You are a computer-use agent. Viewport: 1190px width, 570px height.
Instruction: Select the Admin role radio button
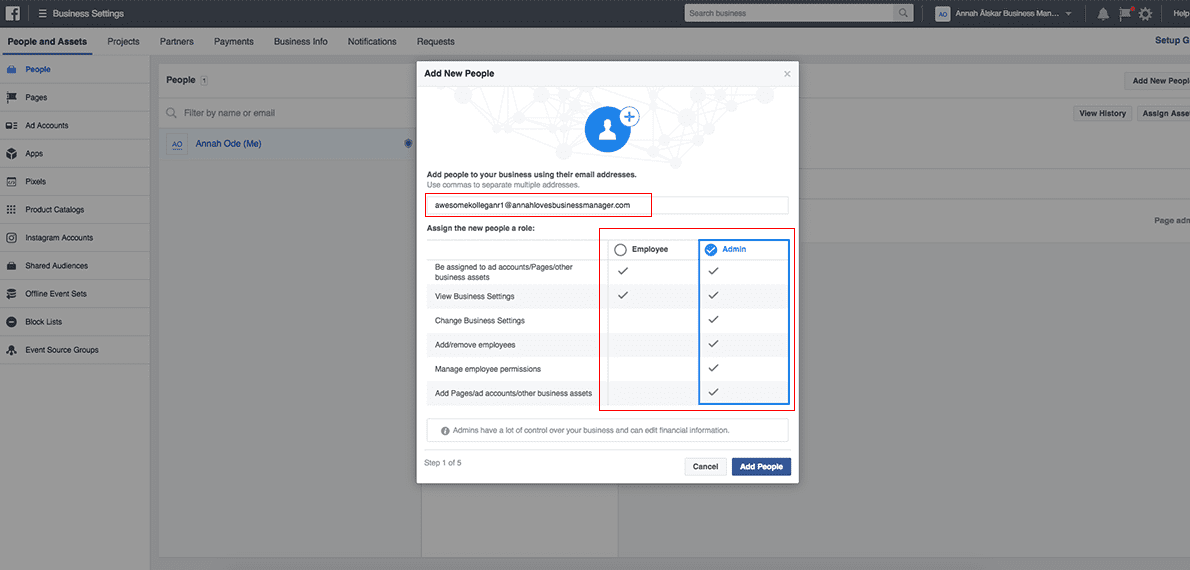tap(711, 249)
